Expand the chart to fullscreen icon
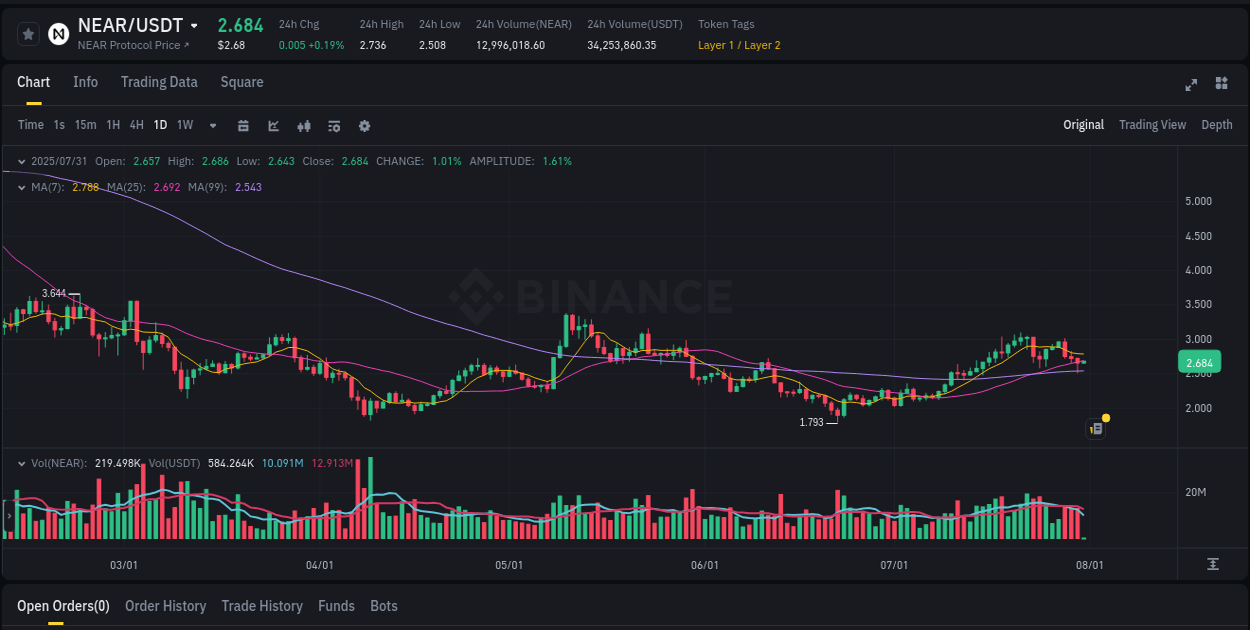The width and height of the screenshot is (1250, 630). [x=1191, y=85]
